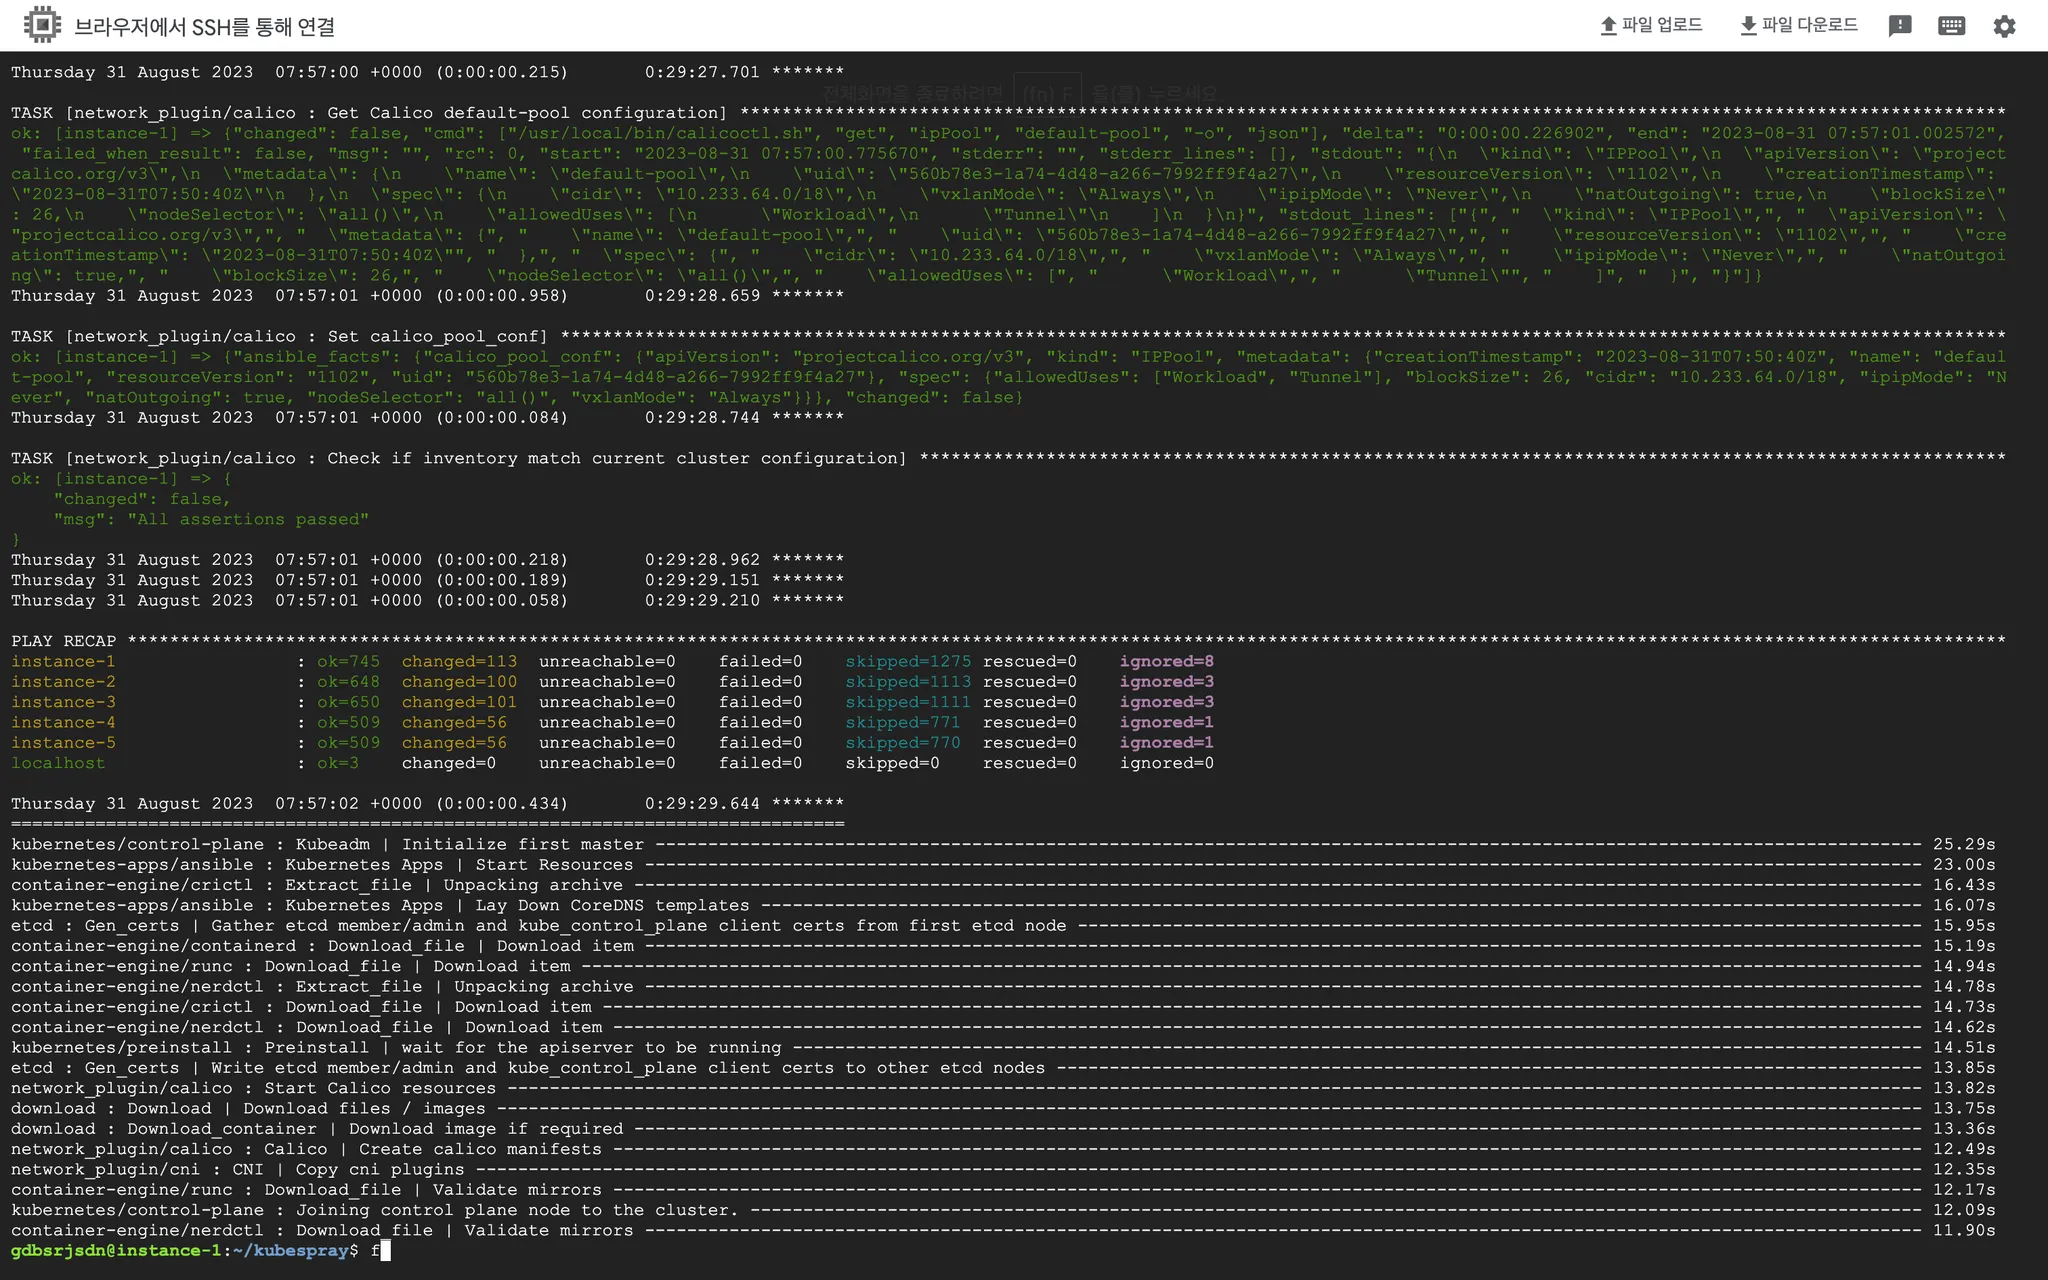Click the 파일 업로드 button text

pos(1662,25)
